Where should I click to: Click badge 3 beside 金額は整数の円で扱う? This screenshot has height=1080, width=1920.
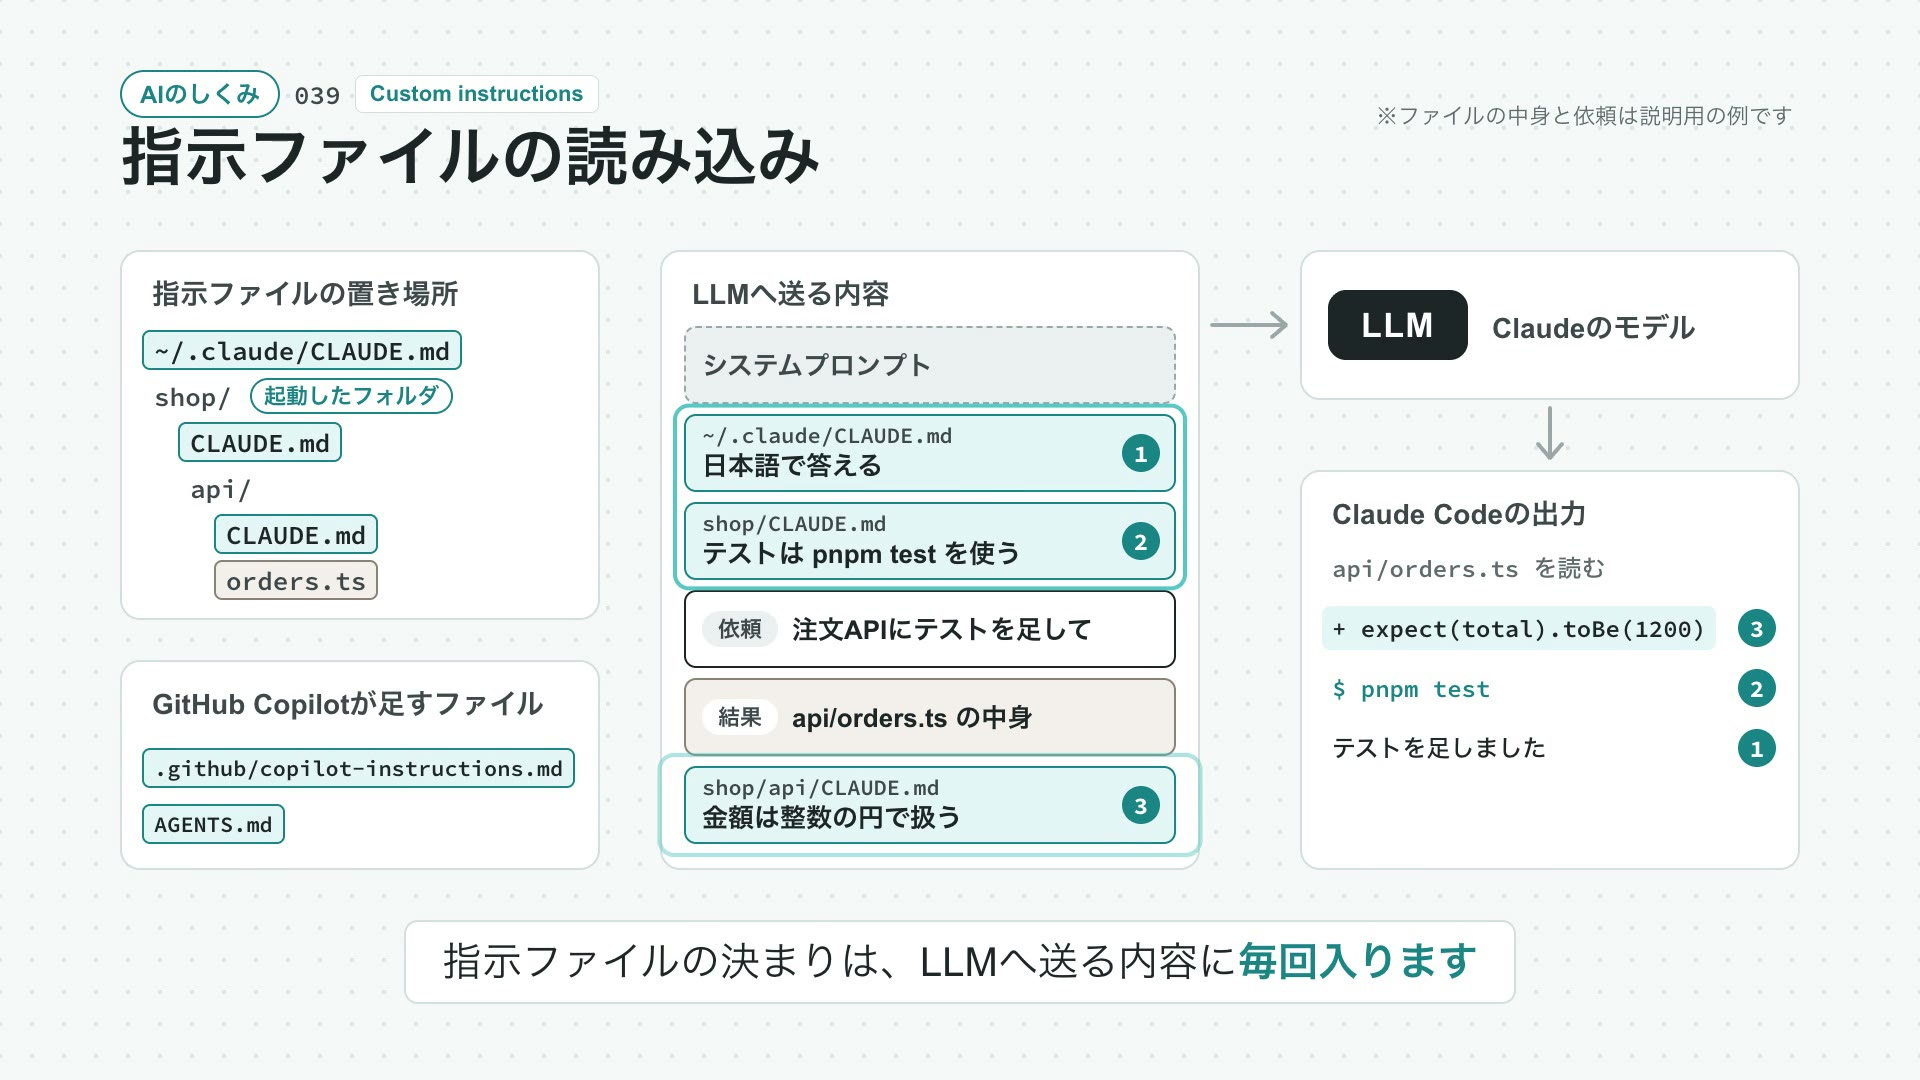pos(1140,806)
